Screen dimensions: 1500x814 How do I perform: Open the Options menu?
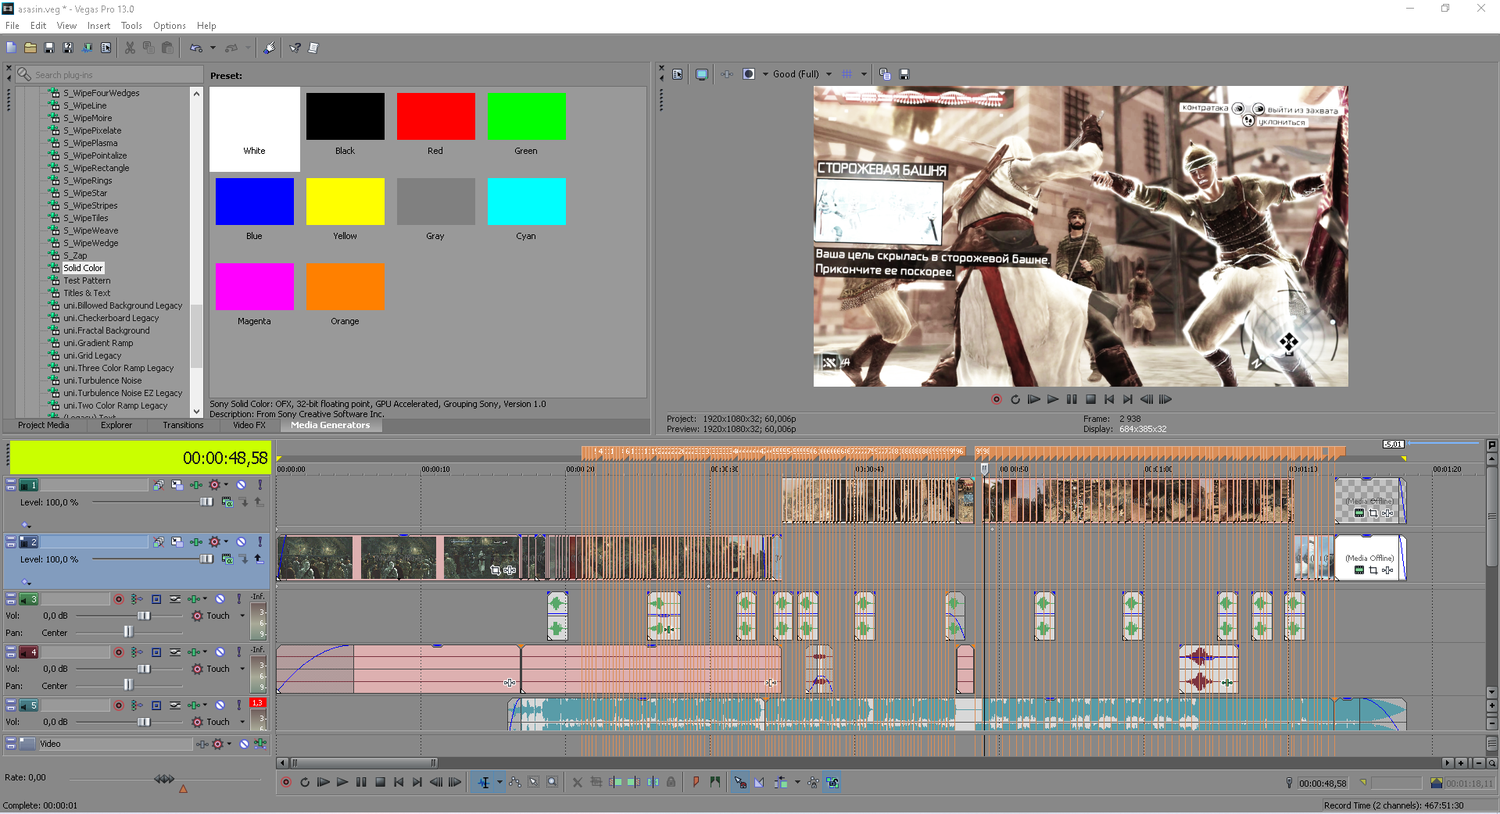(169, 26)
